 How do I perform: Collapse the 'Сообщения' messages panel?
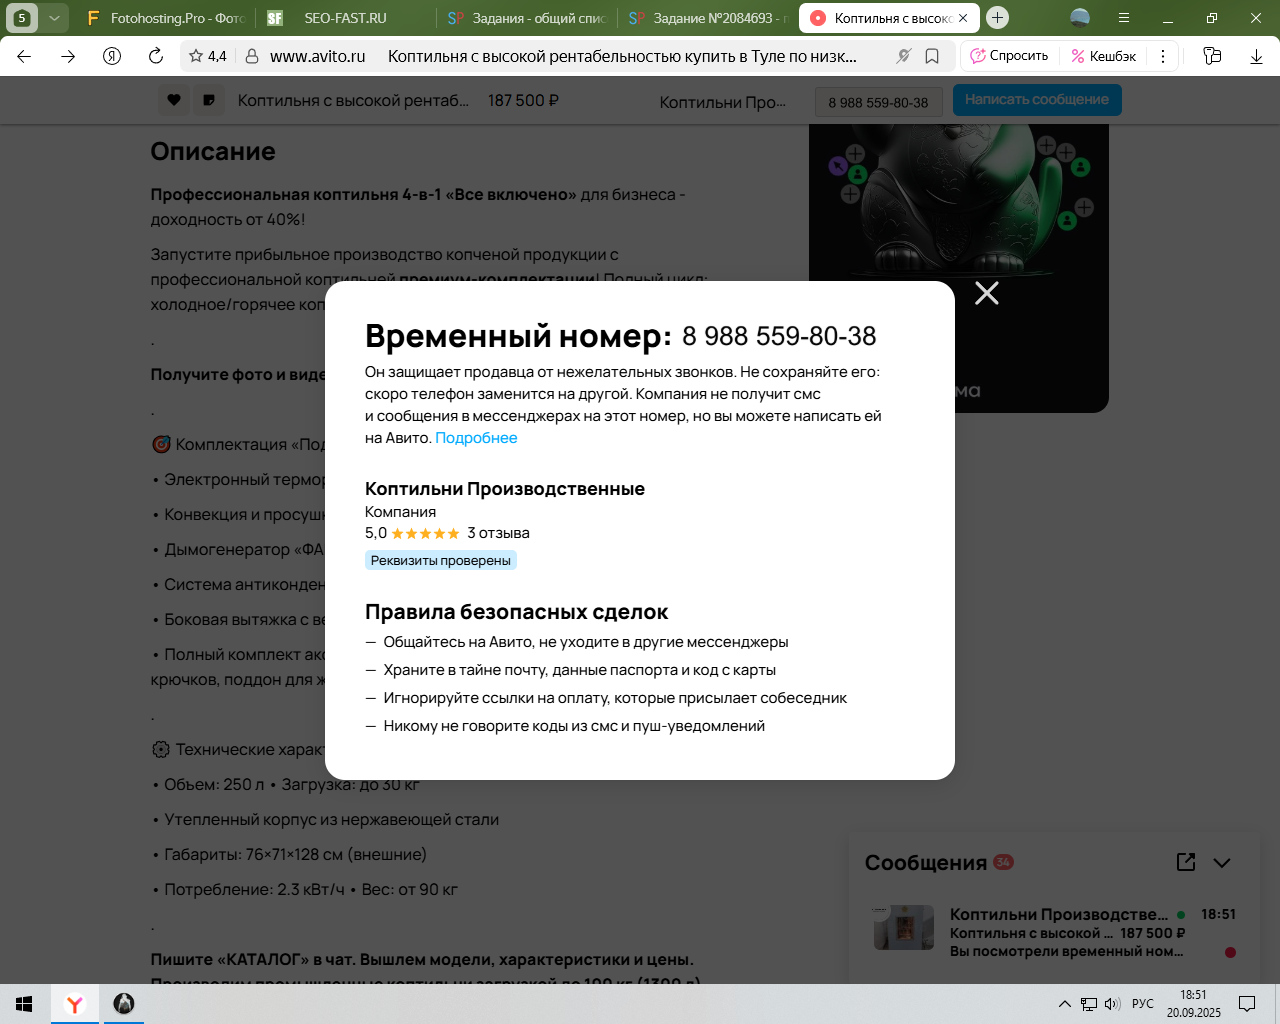pyautogui.click(x=1222, y=863)
